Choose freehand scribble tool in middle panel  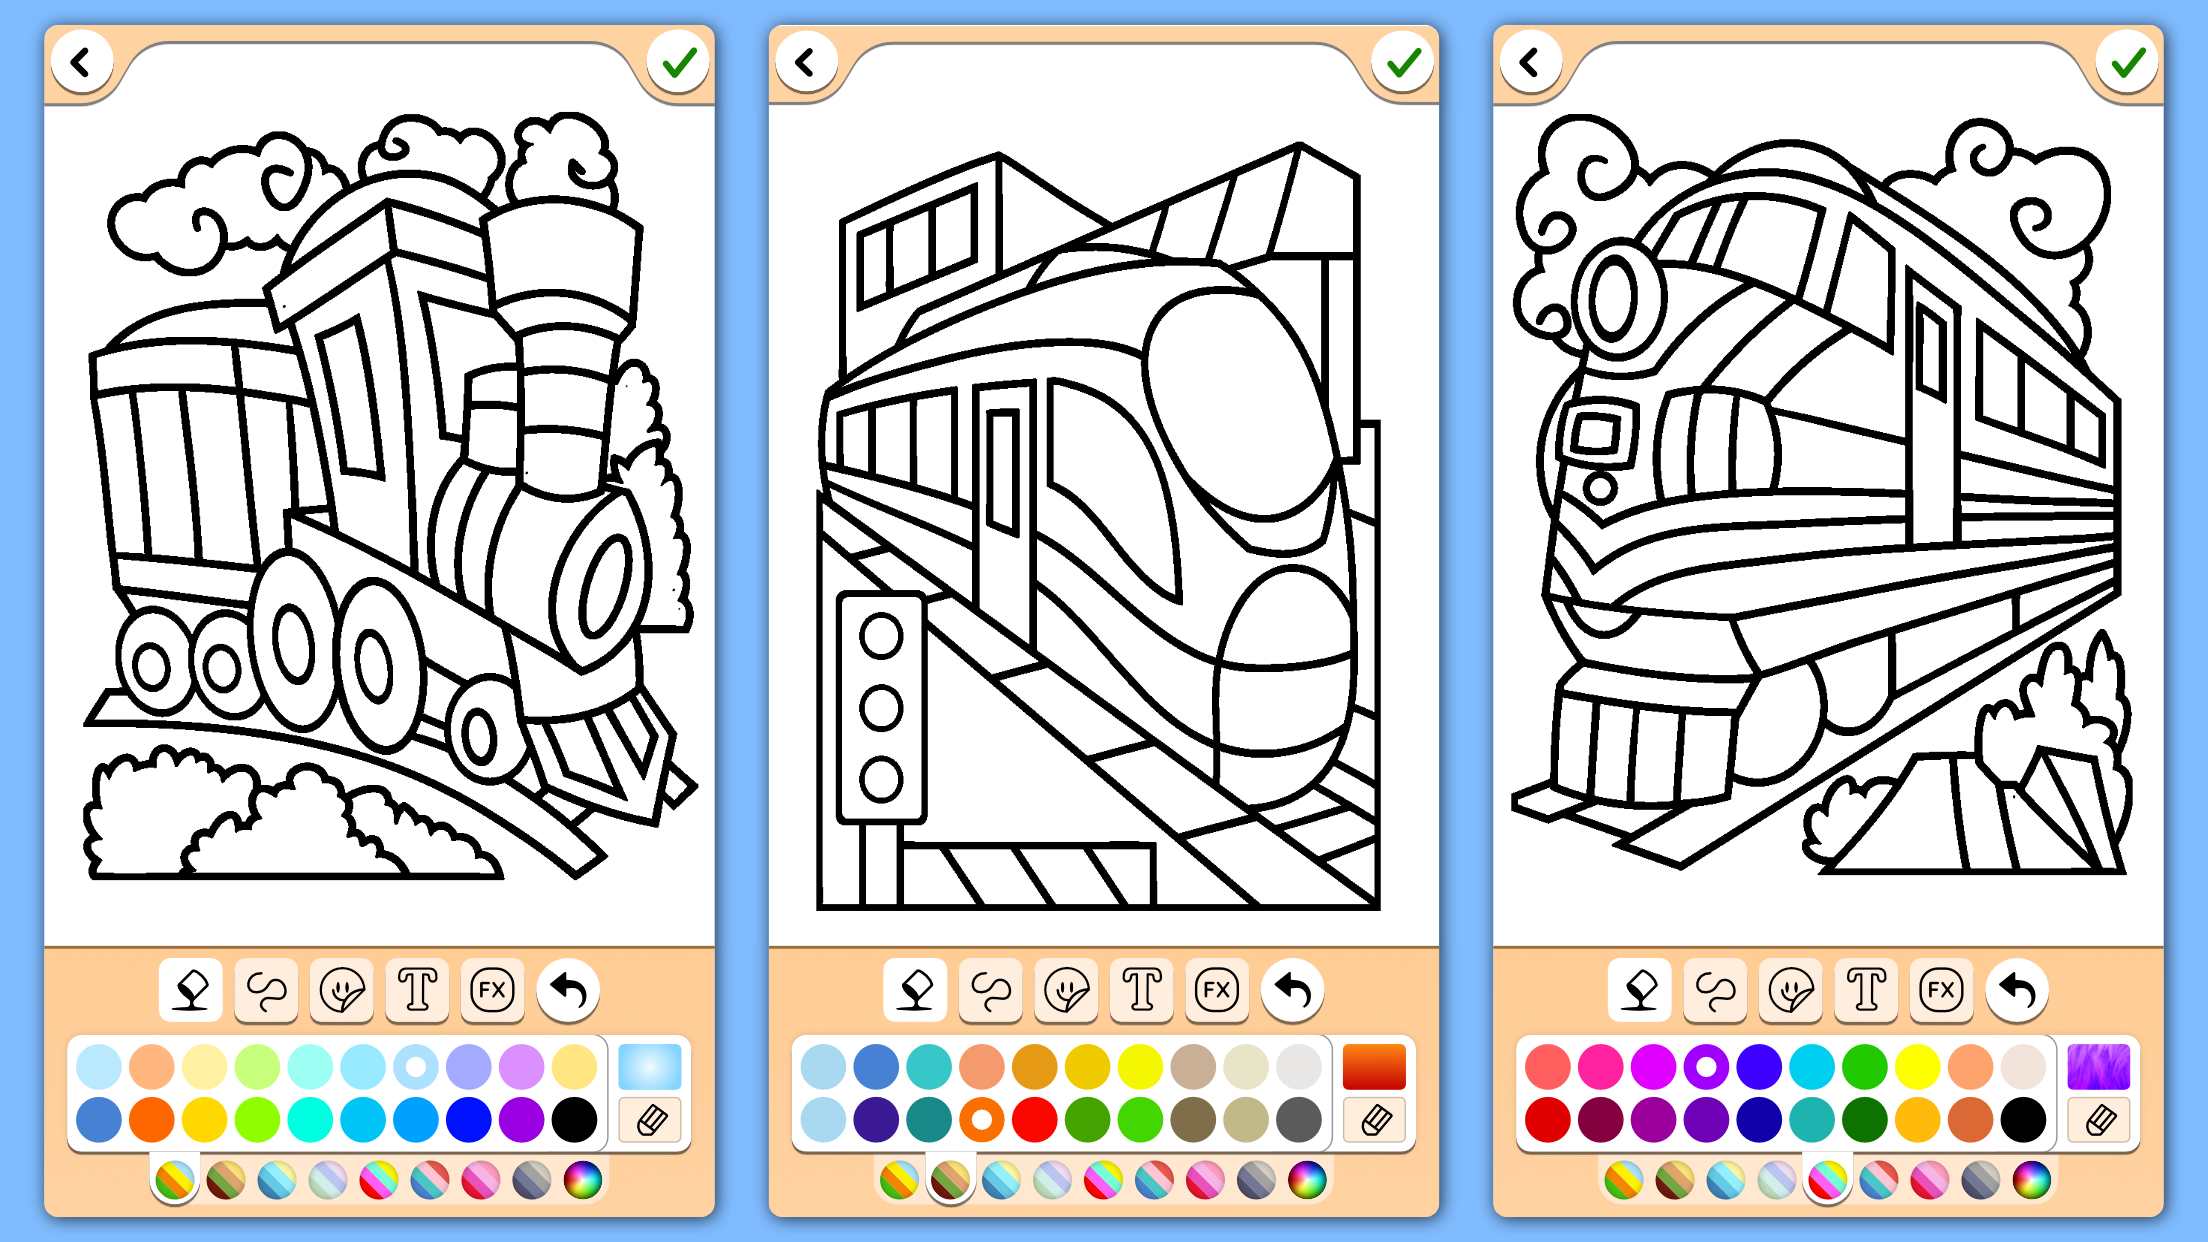click(x=991, y=990)
